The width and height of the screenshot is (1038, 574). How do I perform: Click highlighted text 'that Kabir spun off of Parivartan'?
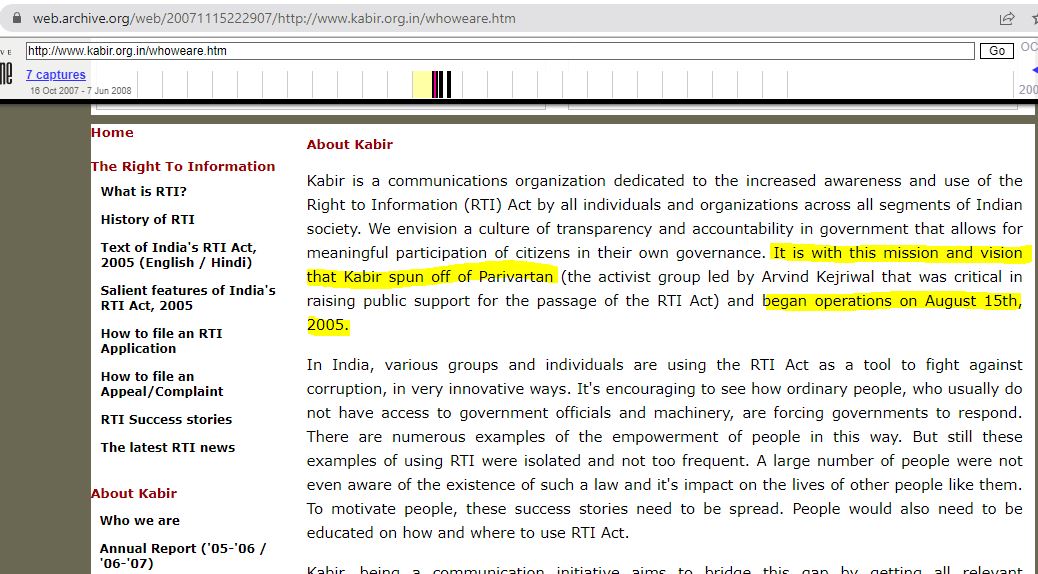tap(430, 277)
